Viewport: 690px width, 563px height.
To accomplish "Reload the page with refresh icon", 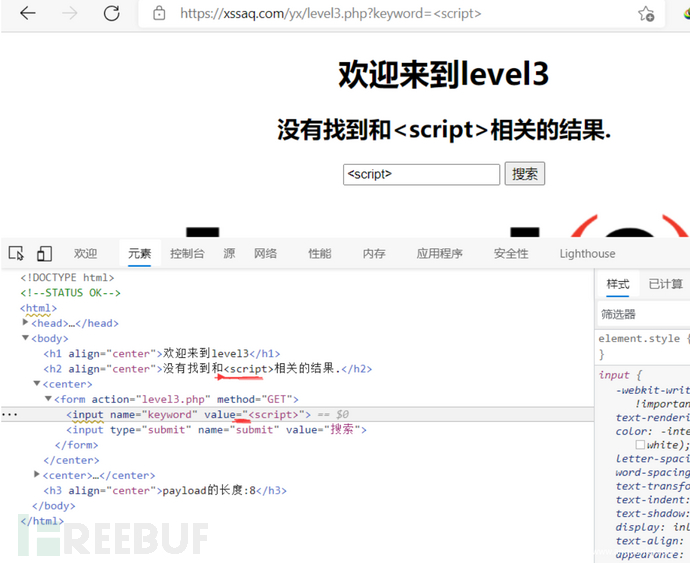I will (x=112, y=14).
